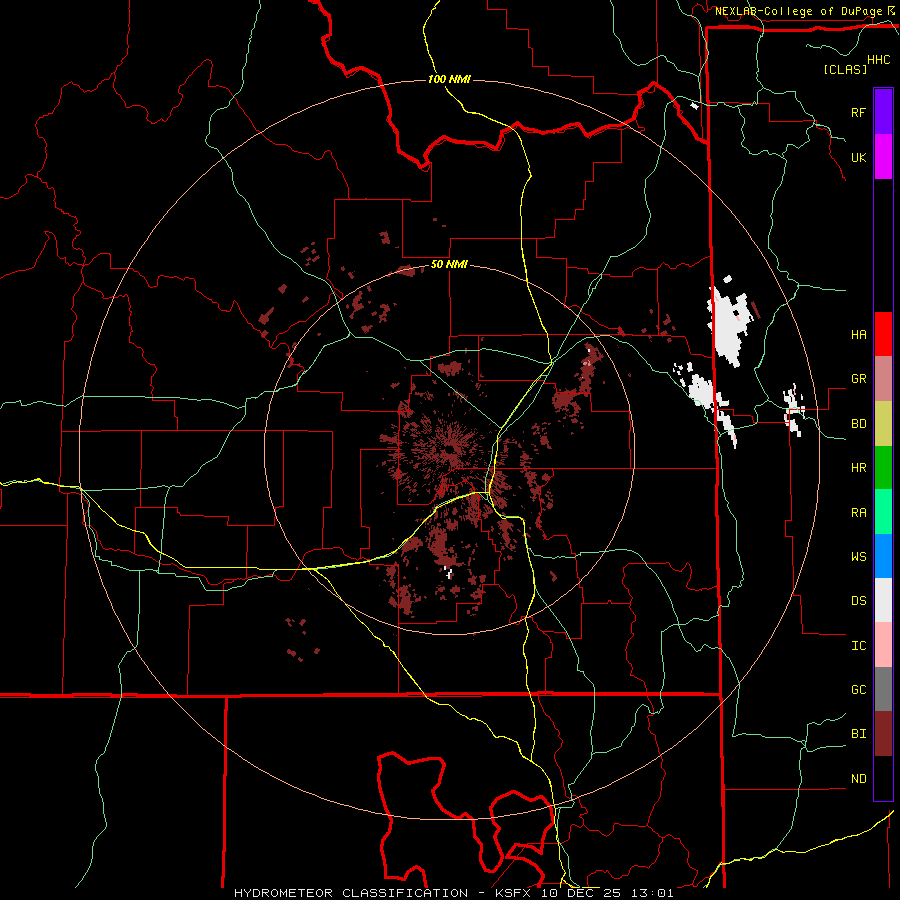Click the 'RF' legend label
The width and height of the screenshot is (900, 900).
coord(858,112)
